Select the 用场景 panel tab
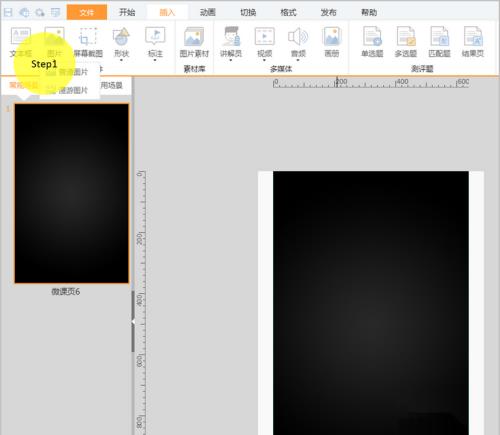This screenshot has height=435, width=500. (x=111, y=85)
